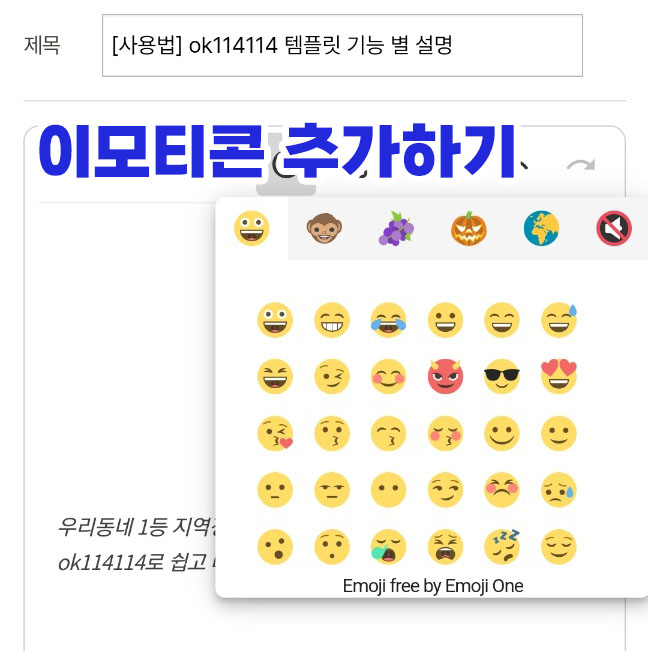Insert the red devil horns emoji

tap(445, 377)
